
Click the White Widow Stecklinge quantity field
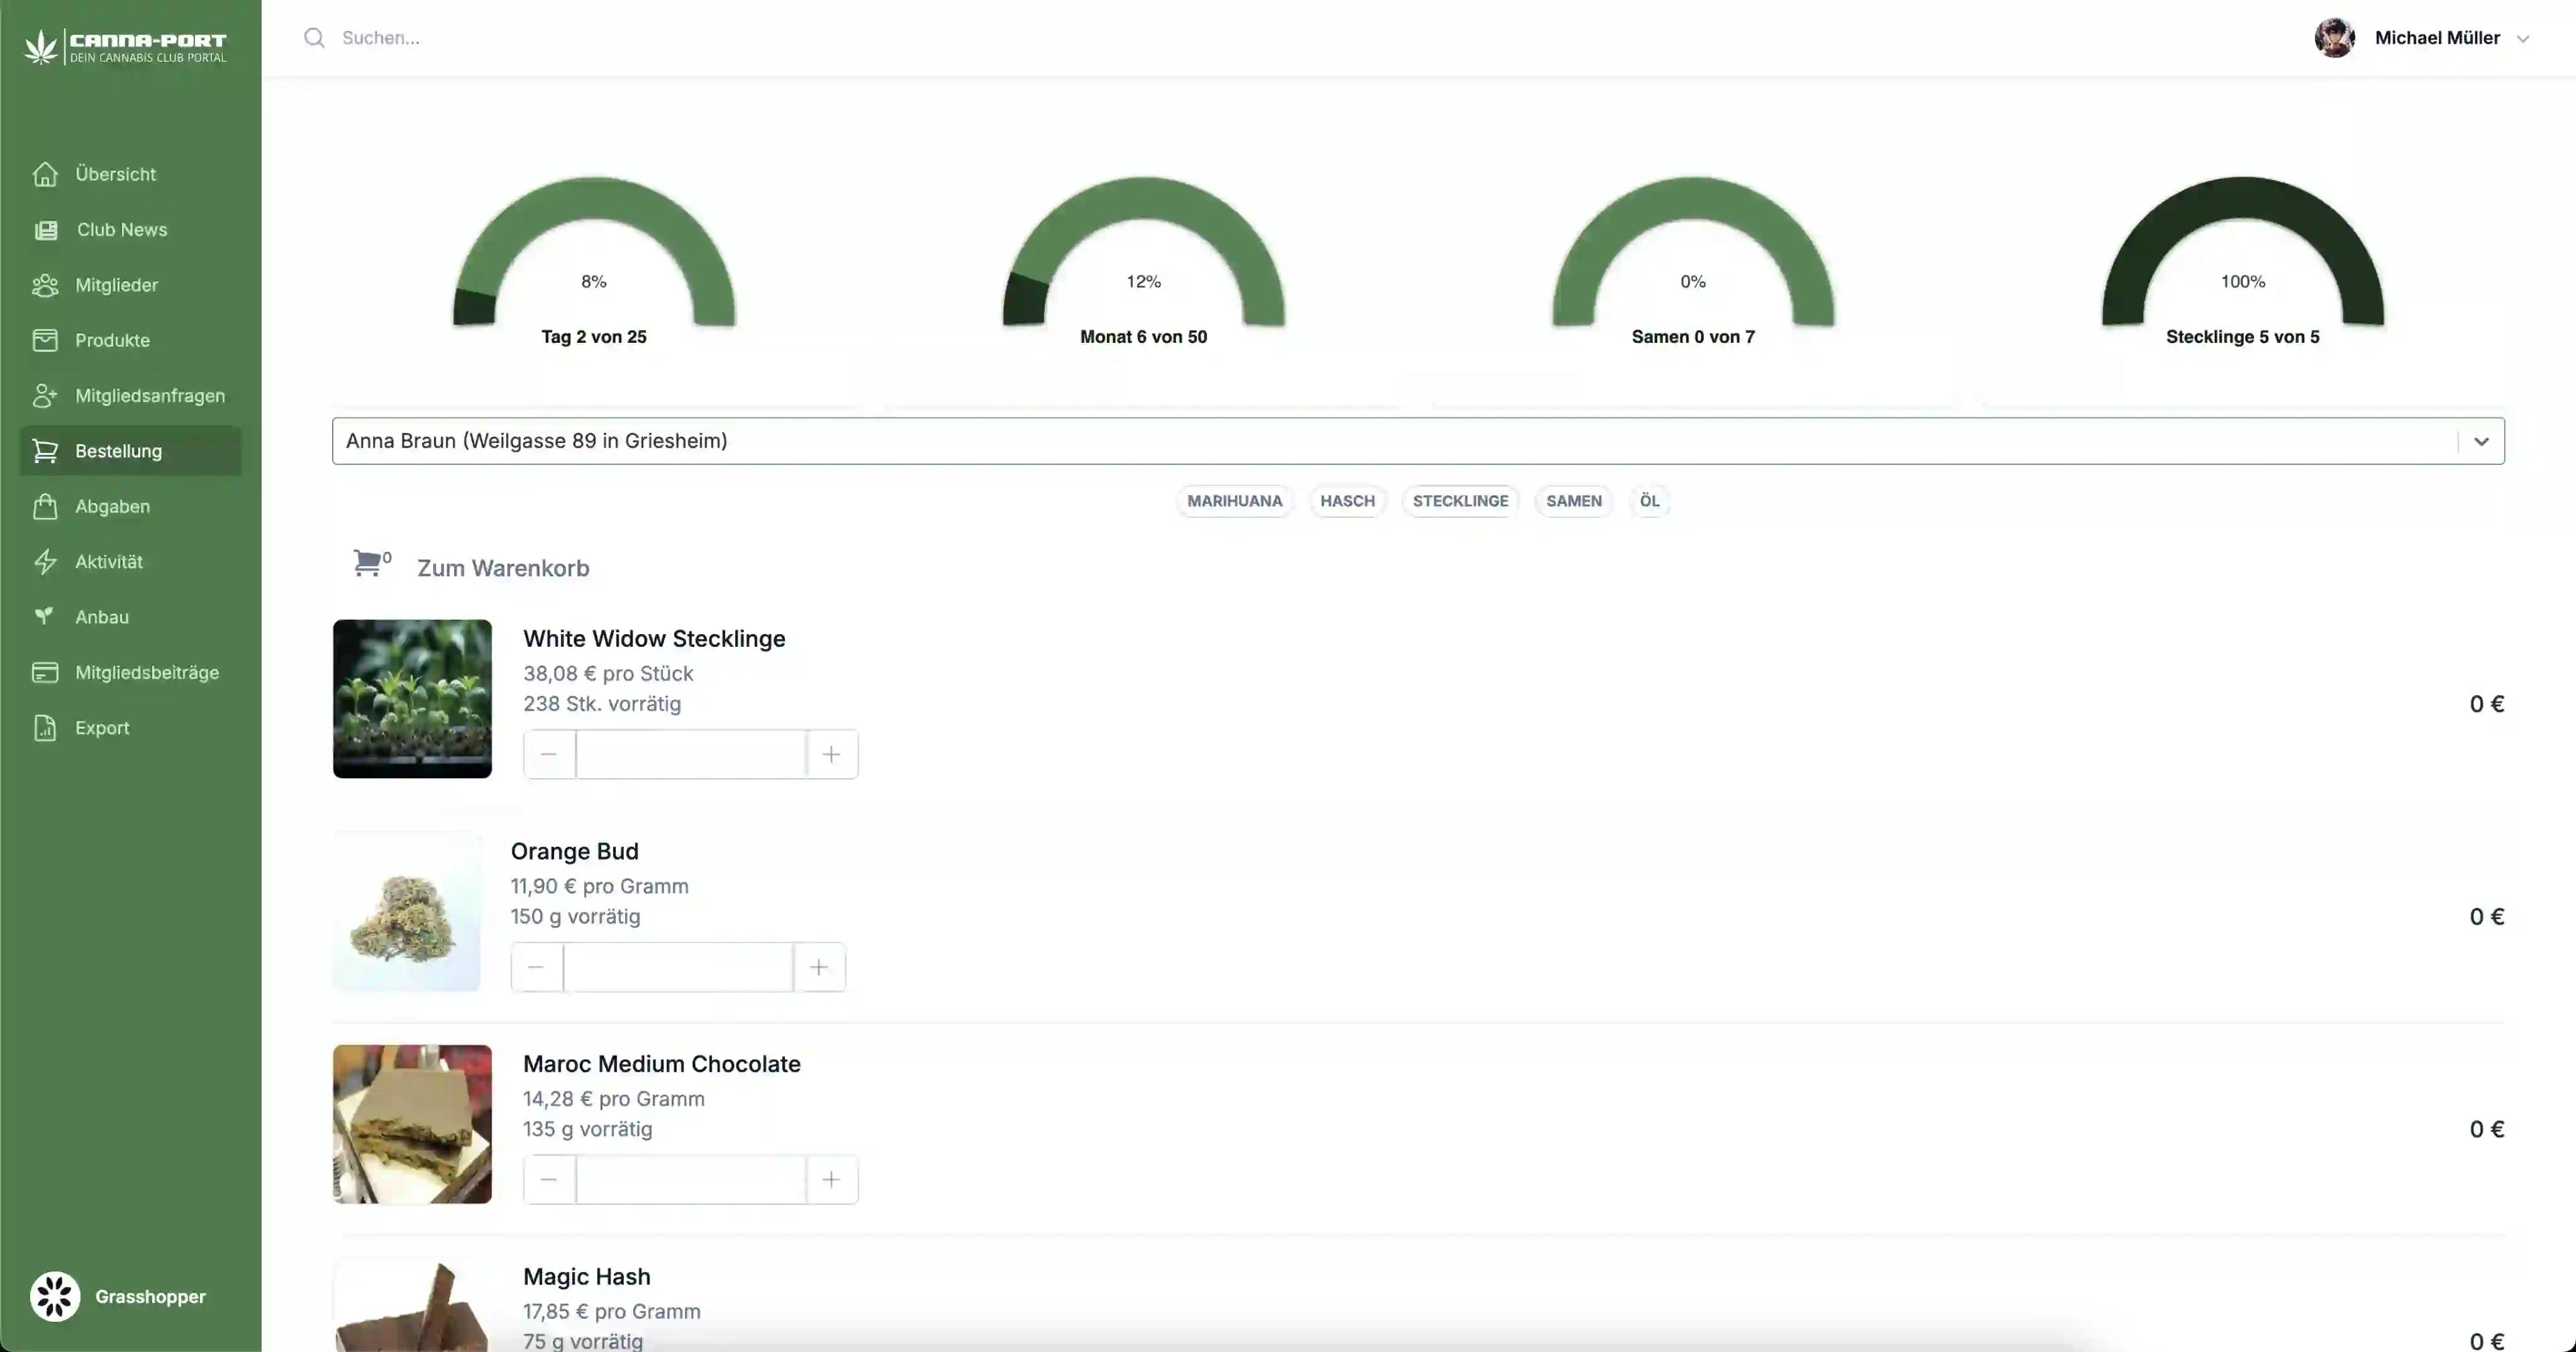pyautogui.click(x=691, y=754)
